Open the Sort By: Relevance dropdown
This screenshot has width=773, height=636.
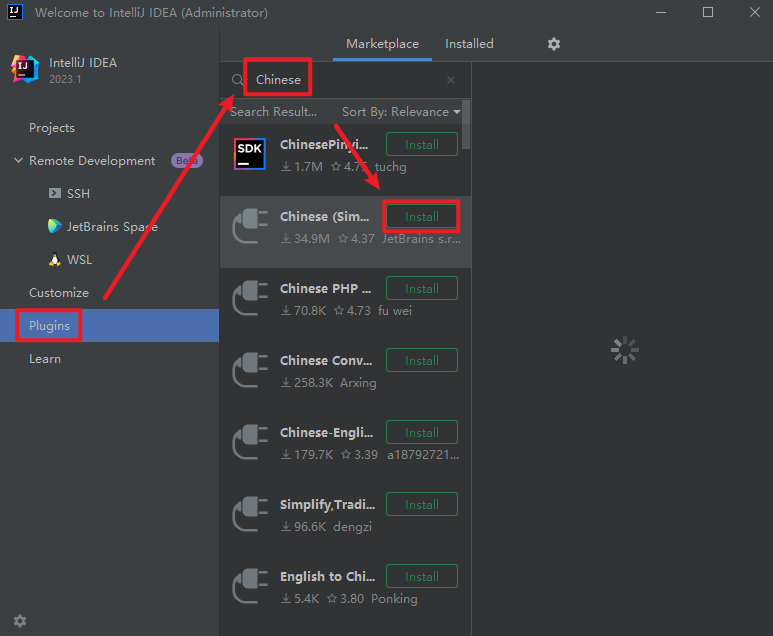[401, 112]
